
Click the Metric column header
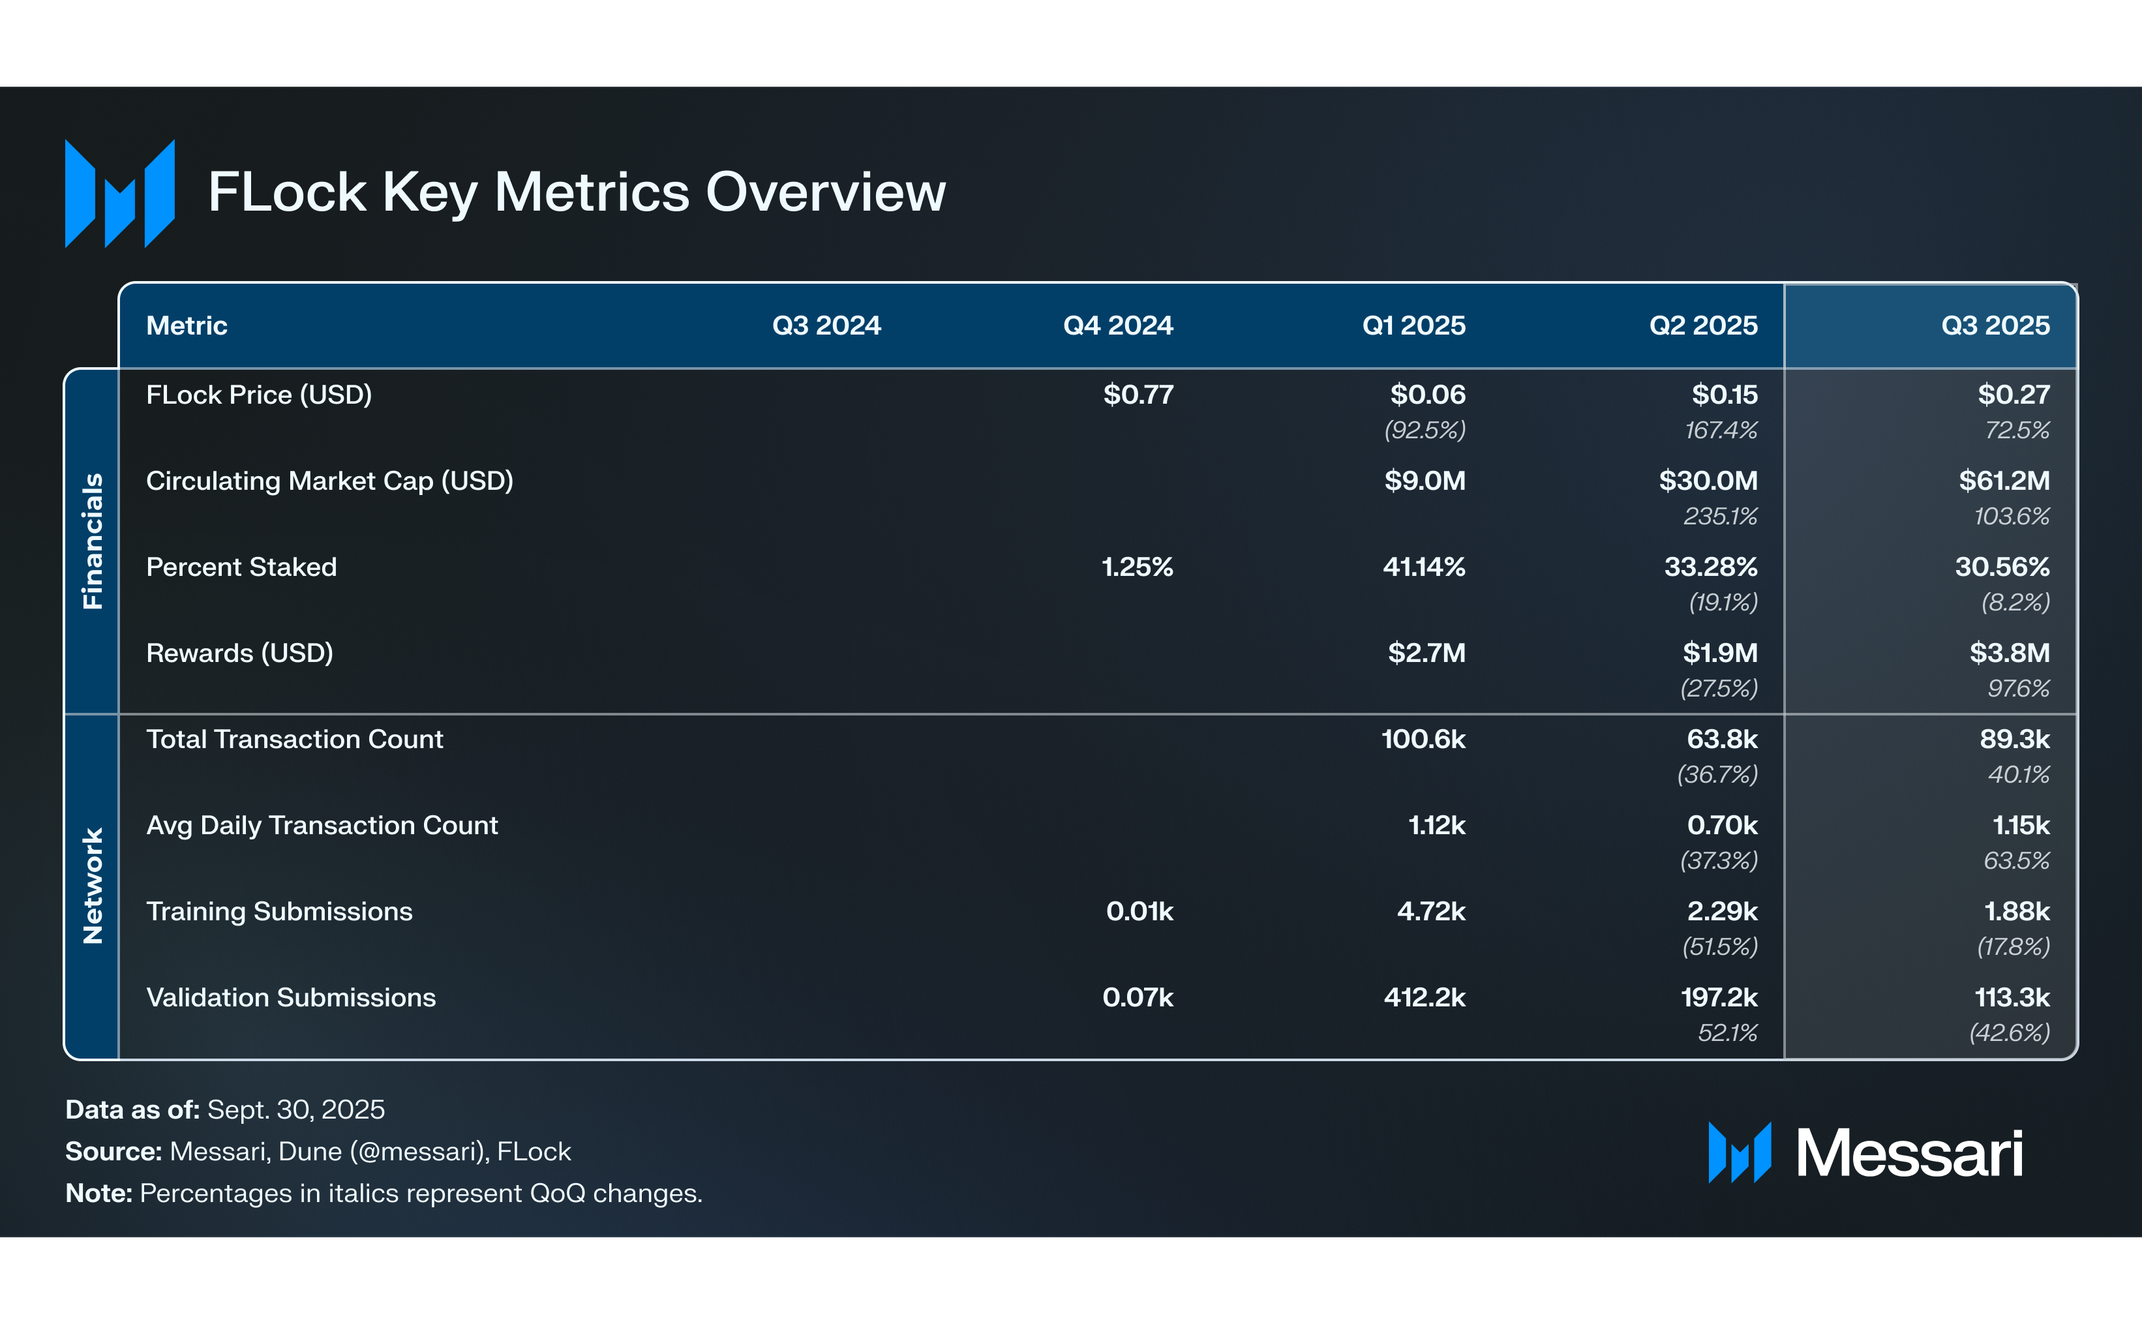pos(187,325)
